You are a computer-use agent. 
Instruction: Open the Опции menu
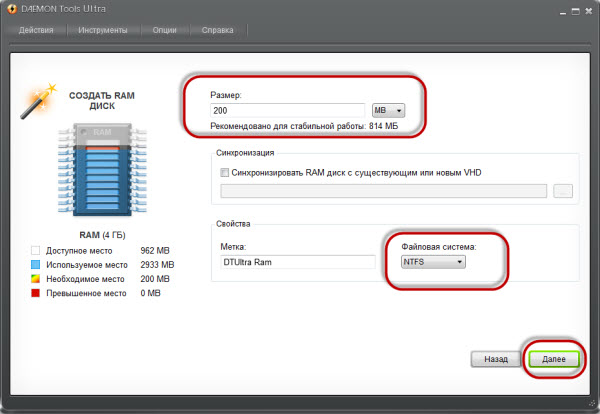click(x=167, y=30)
